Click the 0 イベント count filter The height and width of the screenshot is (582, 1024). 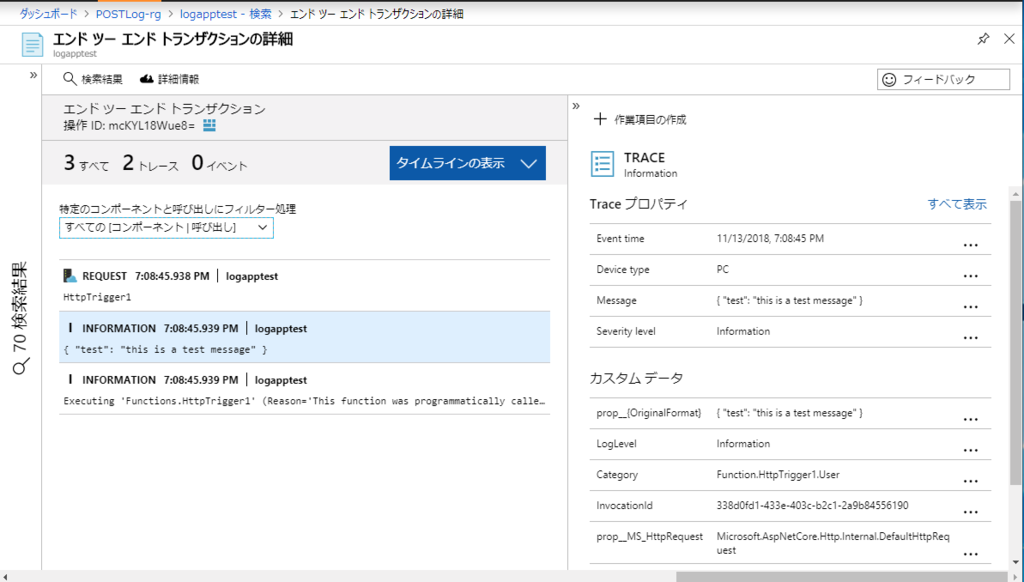[x=219, y=163]
